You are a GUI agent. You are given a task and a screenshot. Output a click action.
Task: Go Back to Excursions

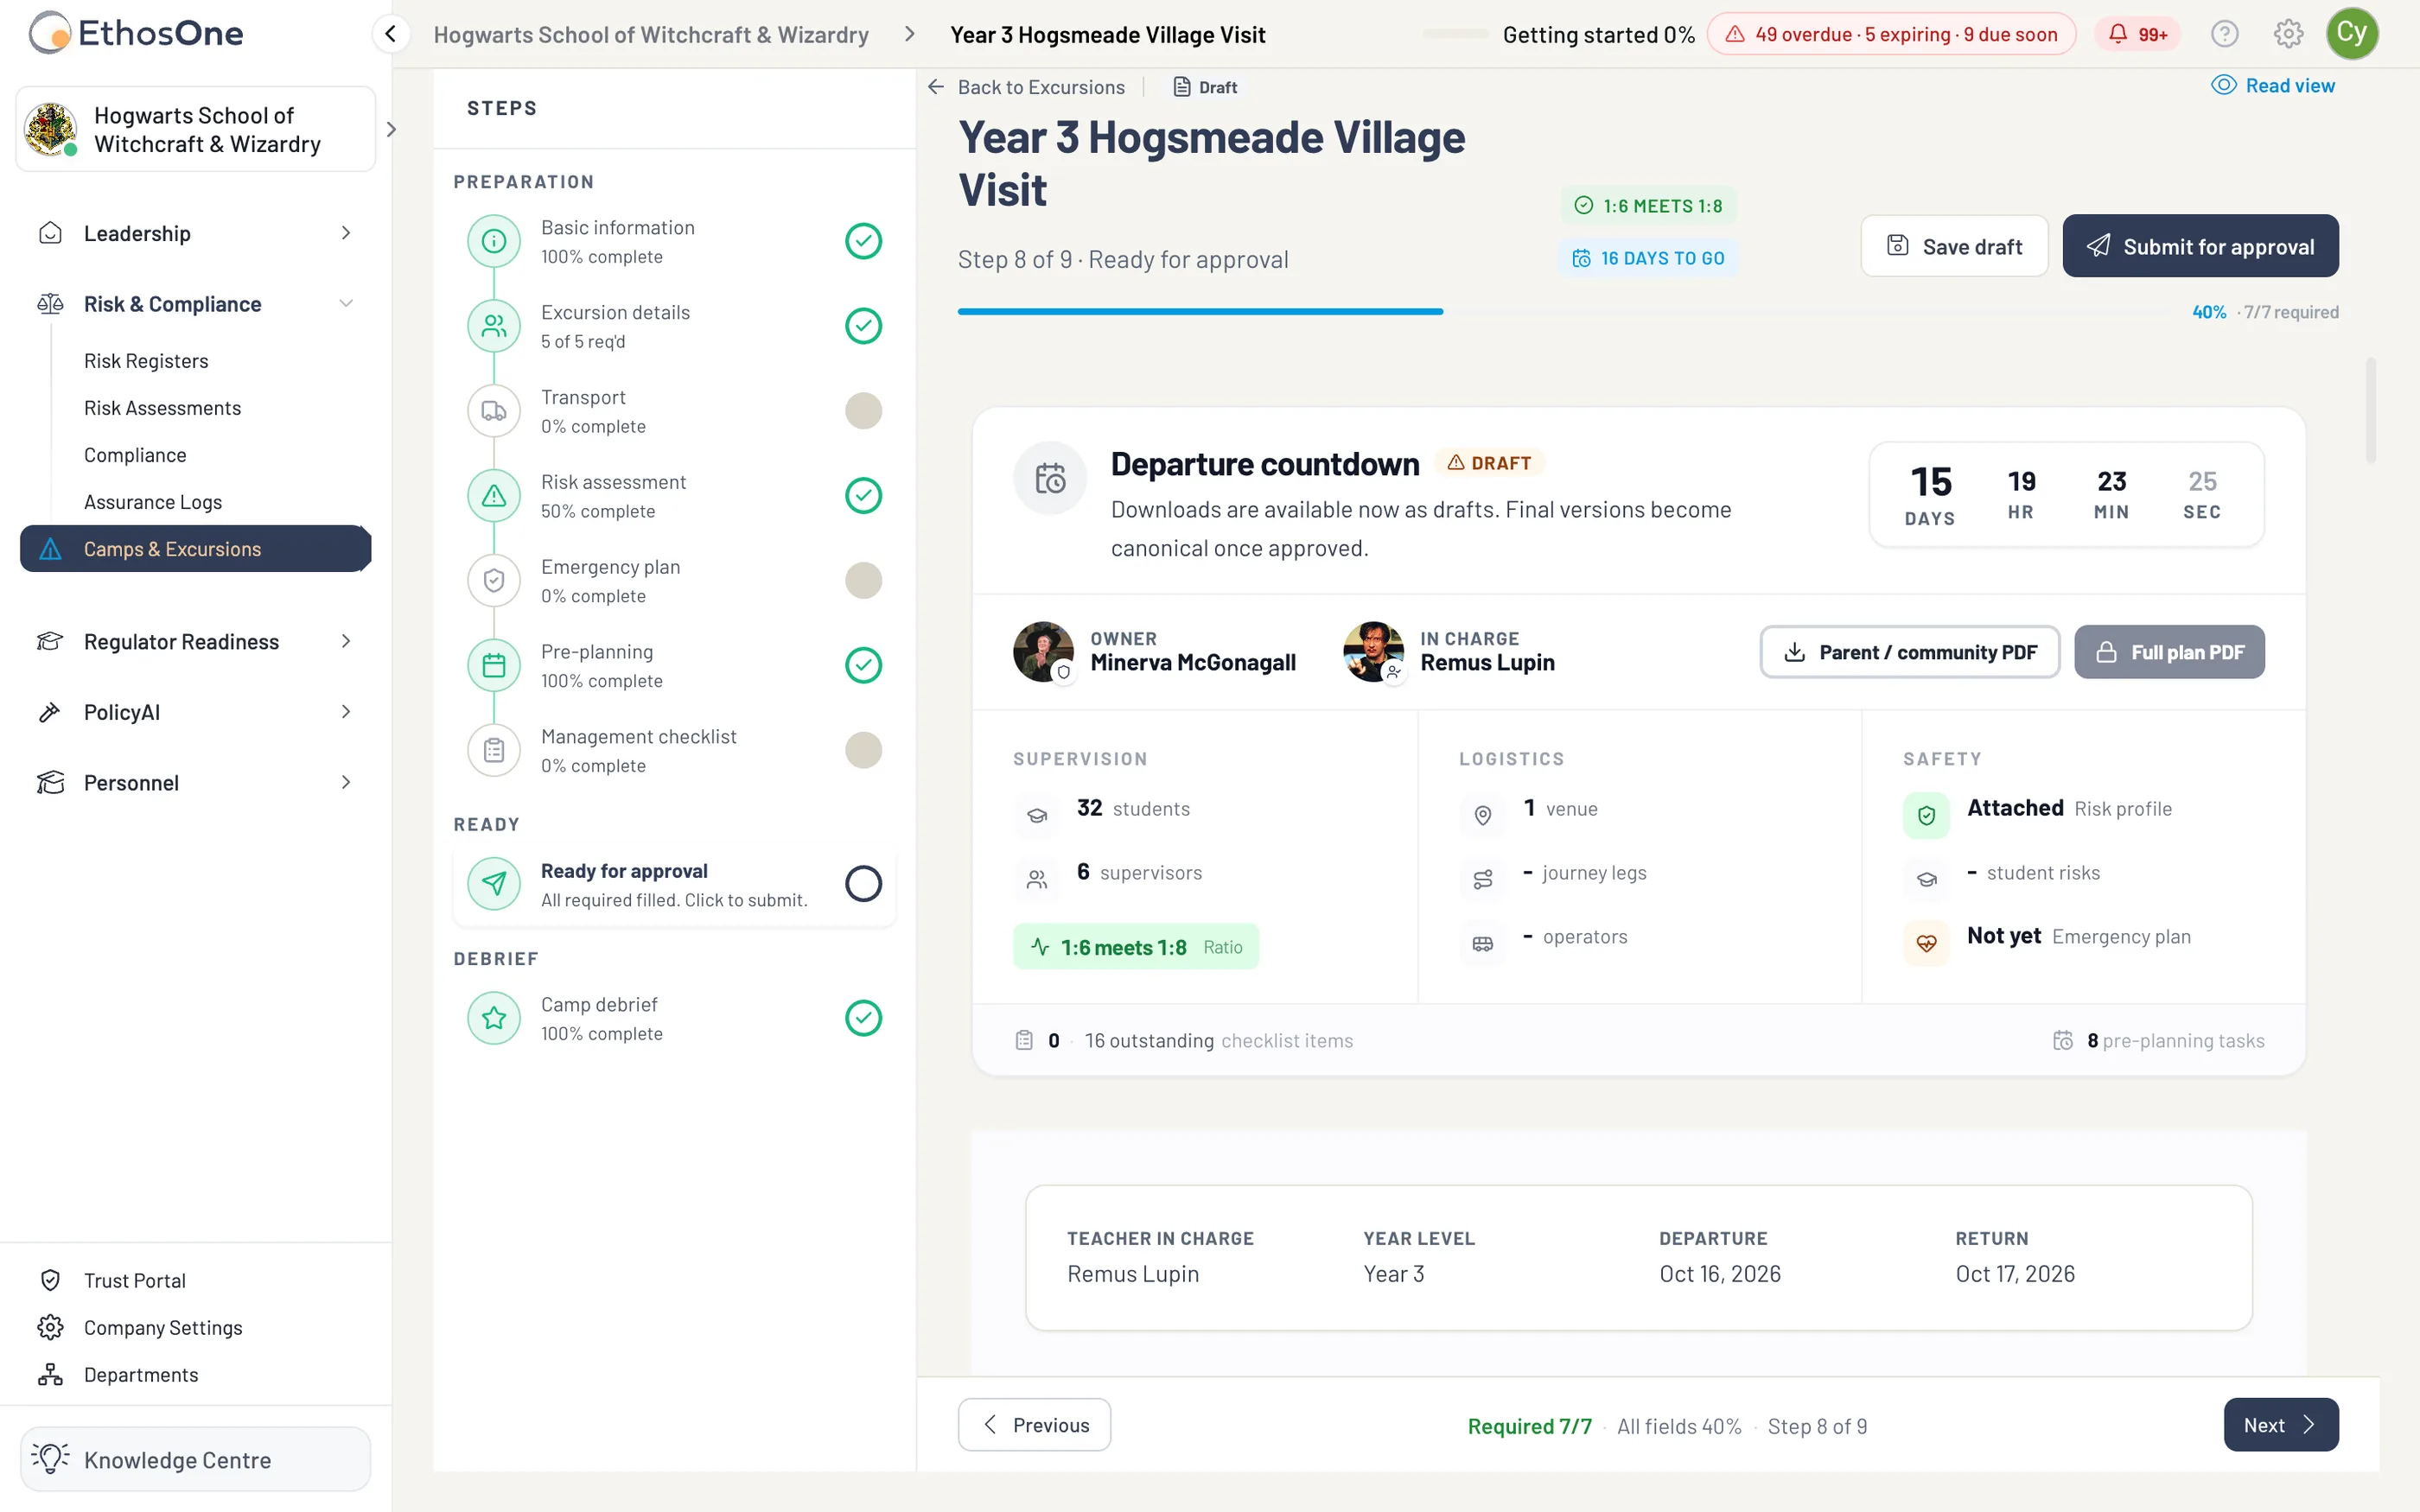coord(1027,87)
